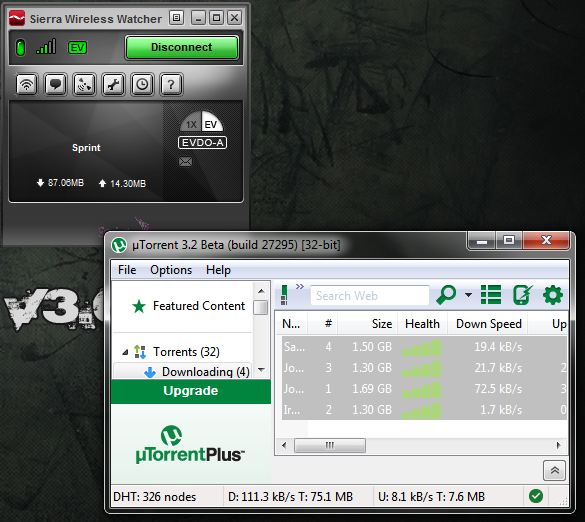Image resolution: width=585 pixels, height=522 pixels.
Task: Open Wi-Fi panel in Sierra Wireless Watcher
Action: [26, 84]
